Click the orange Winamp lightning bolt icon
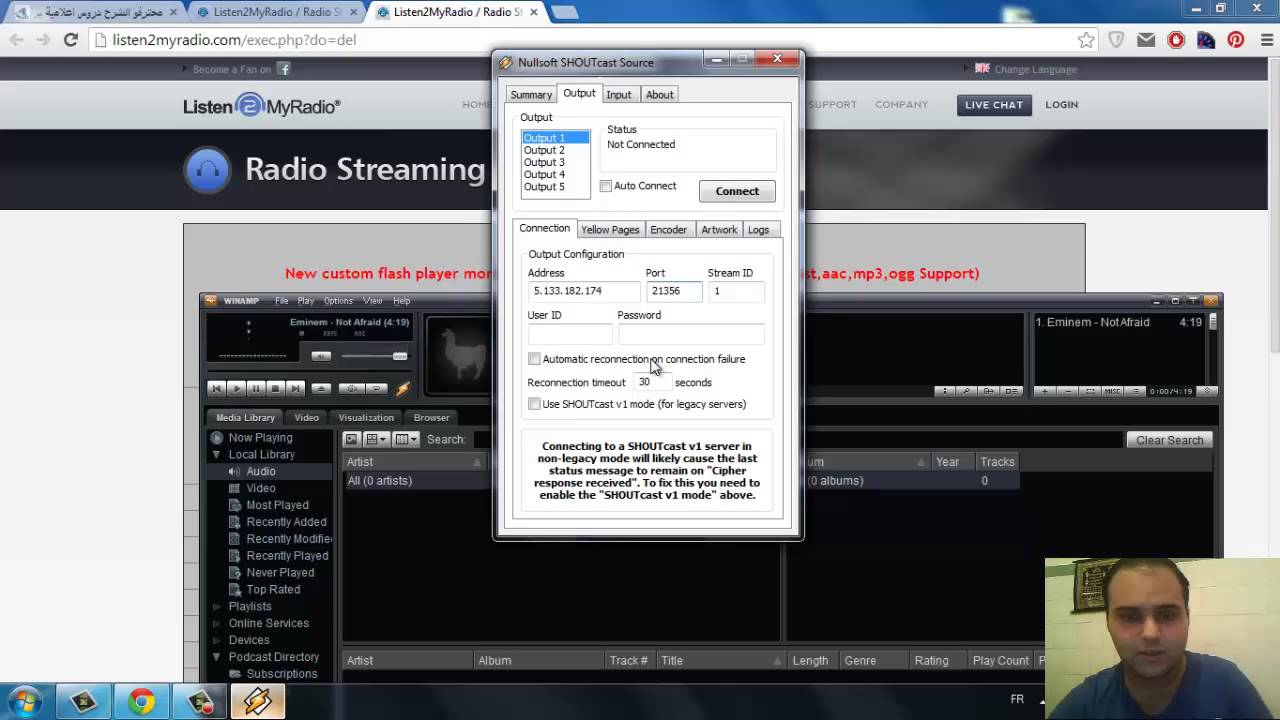Screen dimensions: 1280x720 tap(403, 388)
